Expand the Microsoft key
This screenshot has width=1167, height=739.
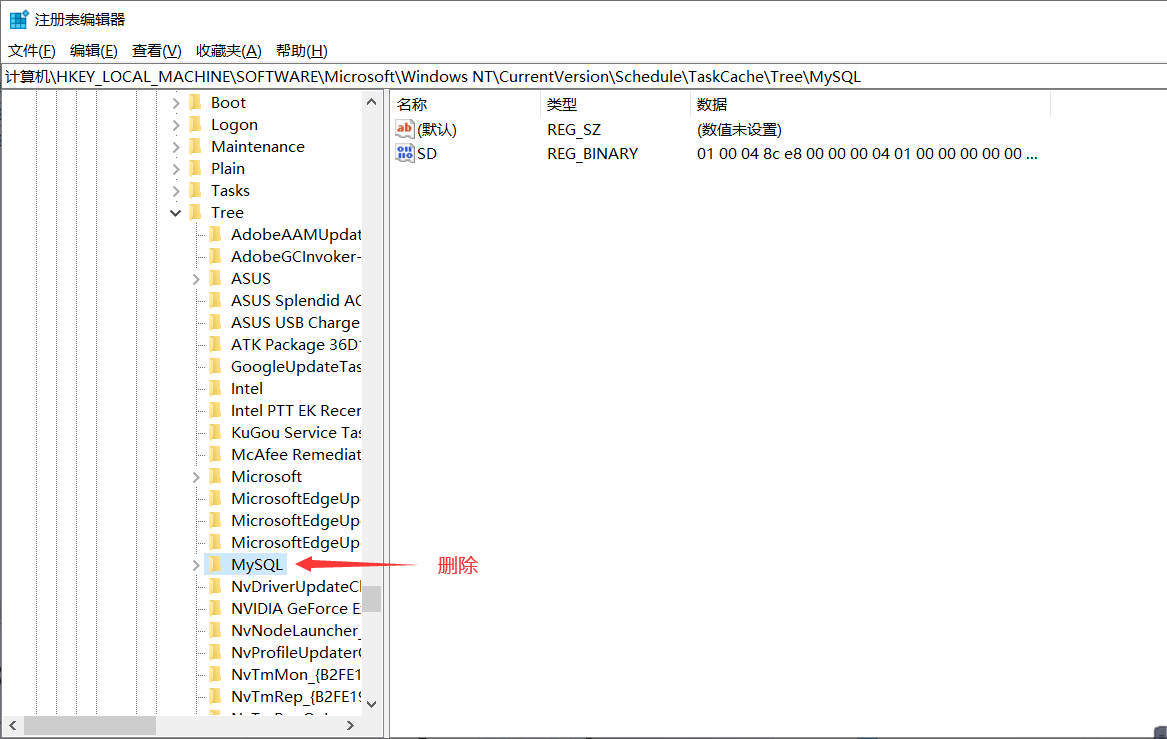(x=196, y=477)
